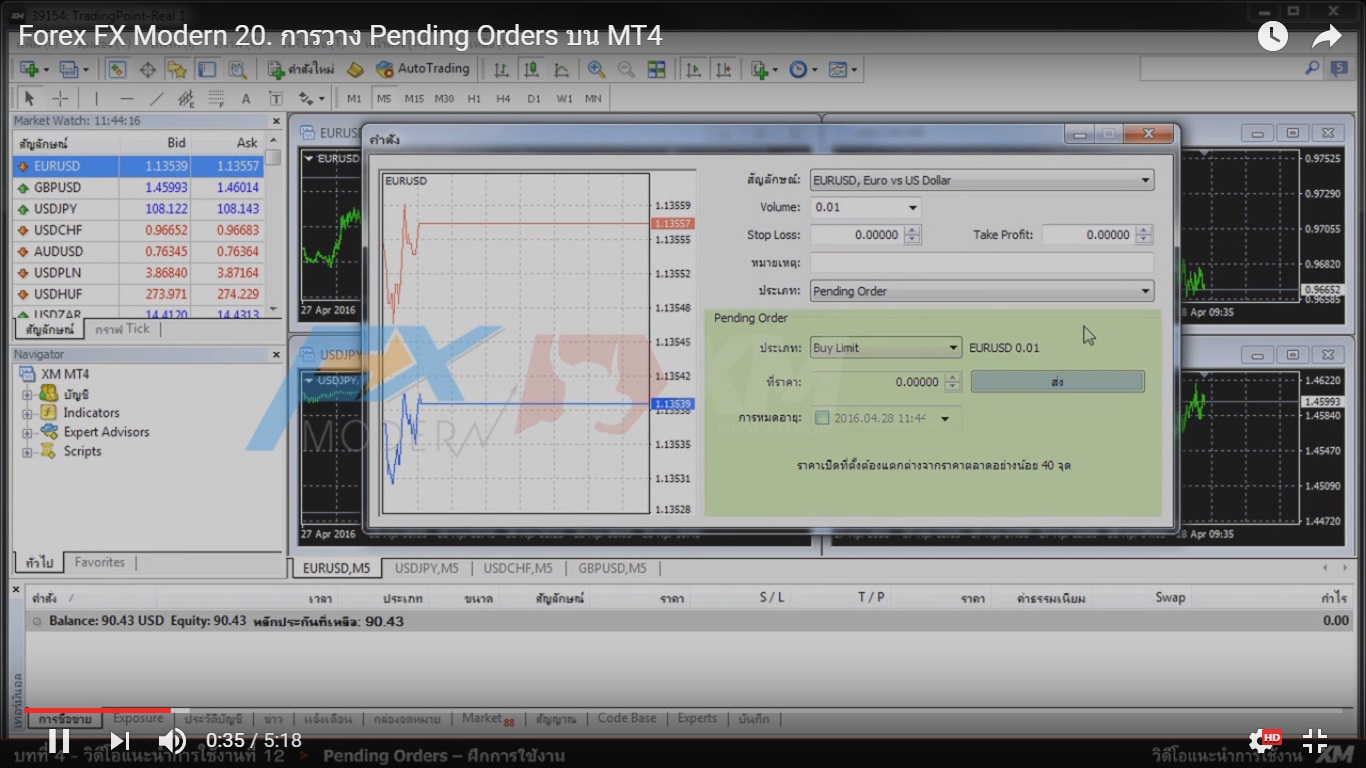Select the trendline drawing tool

[x=156, y=98]
